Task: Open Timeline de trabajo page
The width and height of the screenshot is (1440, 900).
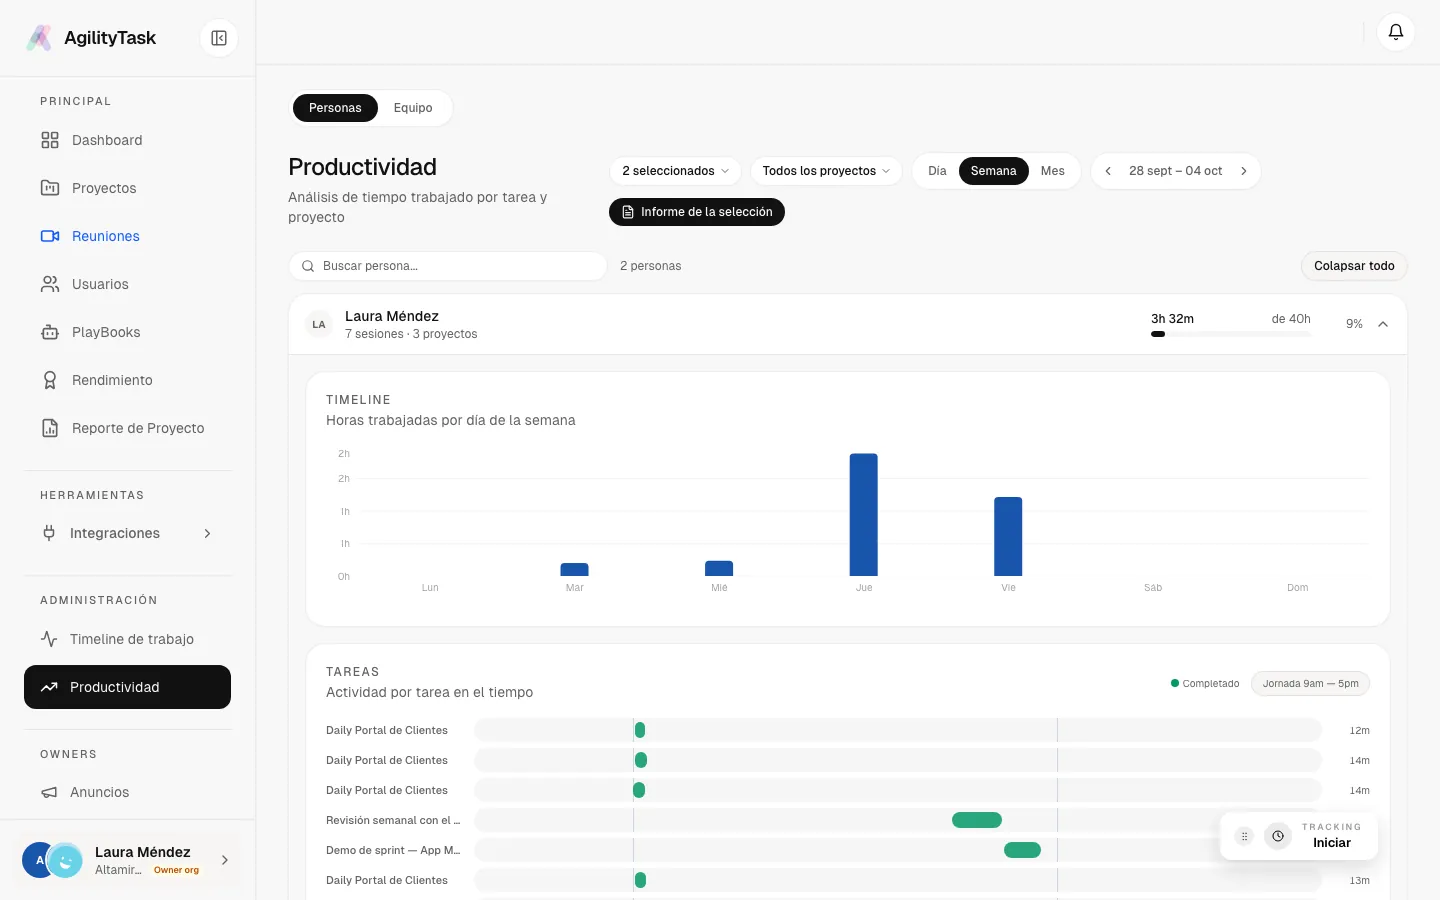Action: pos(127,639)
